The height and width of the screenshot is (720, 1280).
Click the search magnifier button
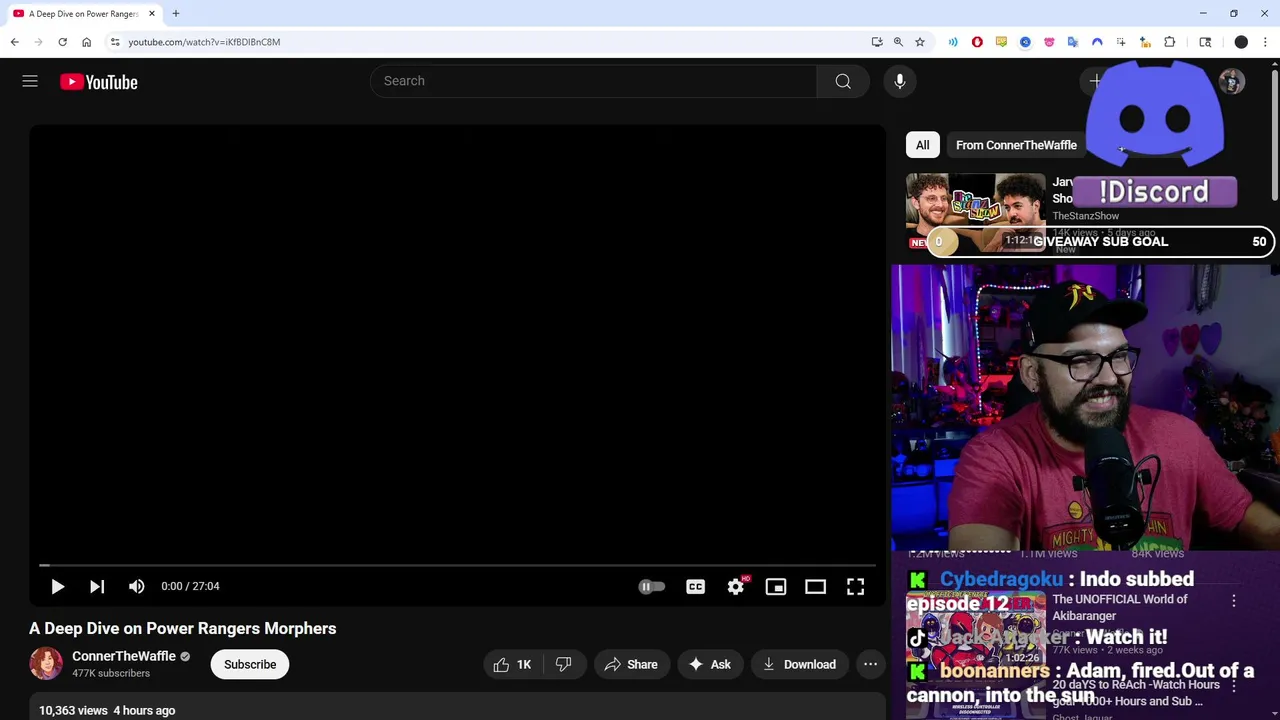coord(843,81)
